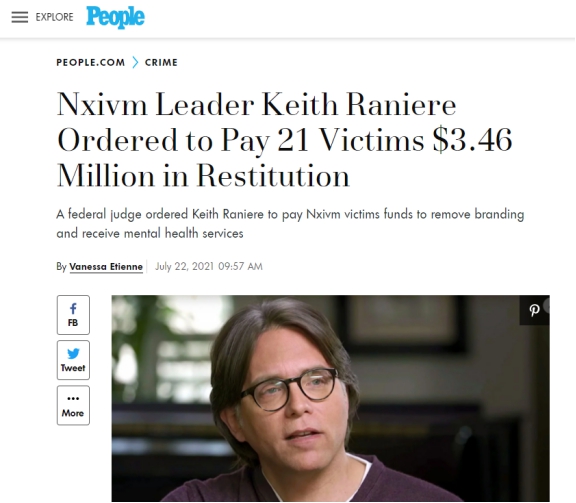Click the federal judge summary text

[290, 223]
